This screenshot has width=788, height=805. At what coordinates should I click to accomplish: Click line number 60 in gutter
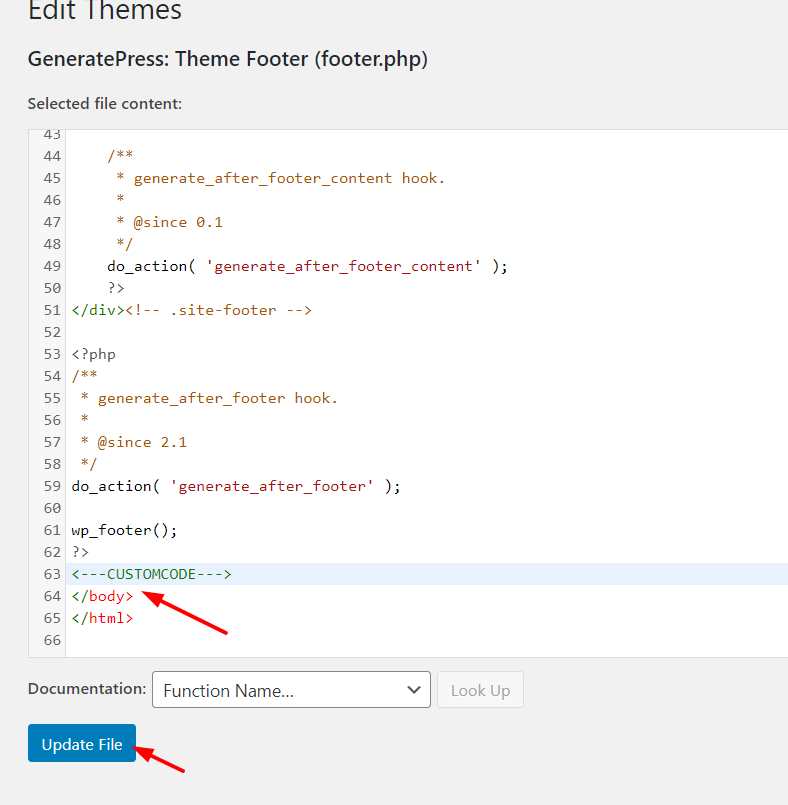pos(52,508)
